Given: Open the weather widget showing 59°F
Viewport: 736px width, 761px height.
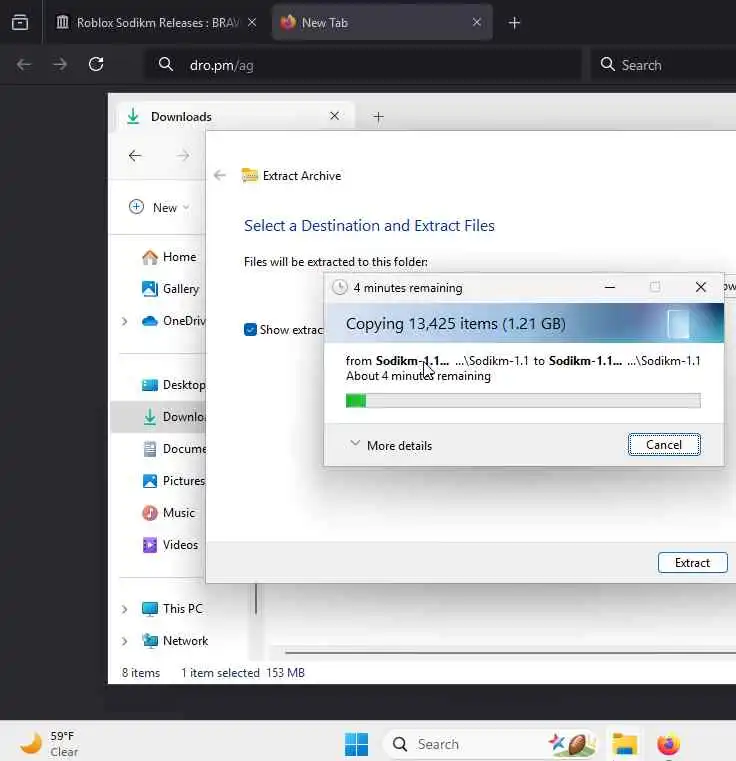Looking at the screenshot, I should coord(49,744).
